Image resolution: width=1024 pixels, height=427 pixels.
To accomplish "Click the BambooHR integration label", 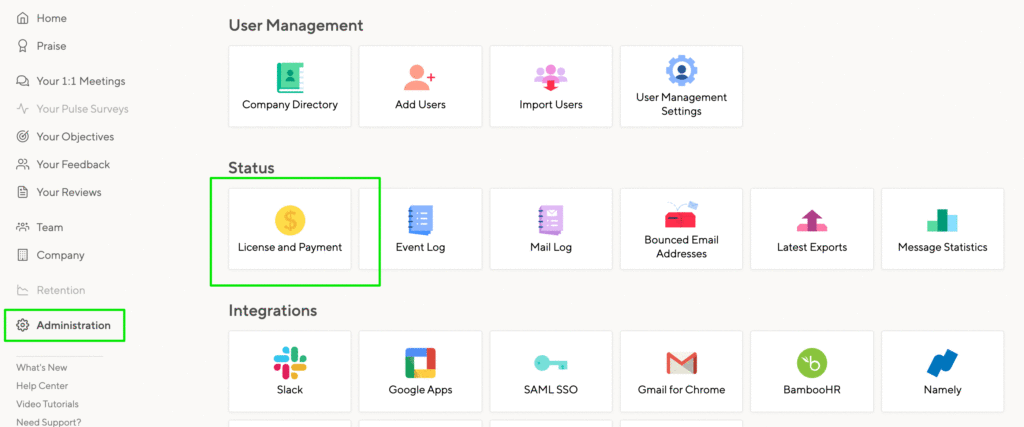I will tap(812, 390).
